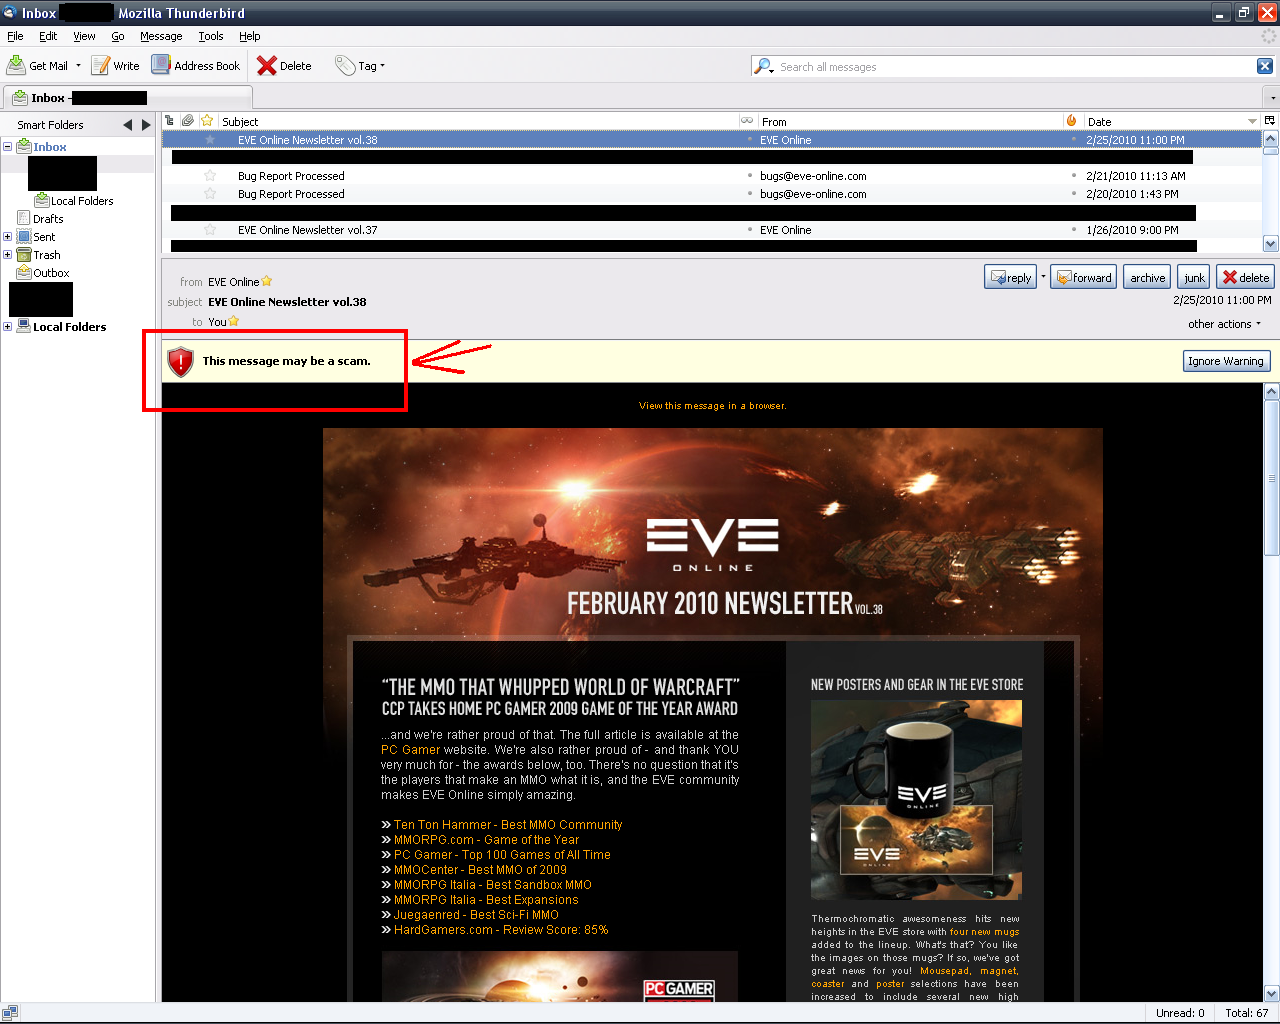Expand the bold Local Folders account
The height and width of the screenshot is (1024, 1280).
click(x=7, y=327)
